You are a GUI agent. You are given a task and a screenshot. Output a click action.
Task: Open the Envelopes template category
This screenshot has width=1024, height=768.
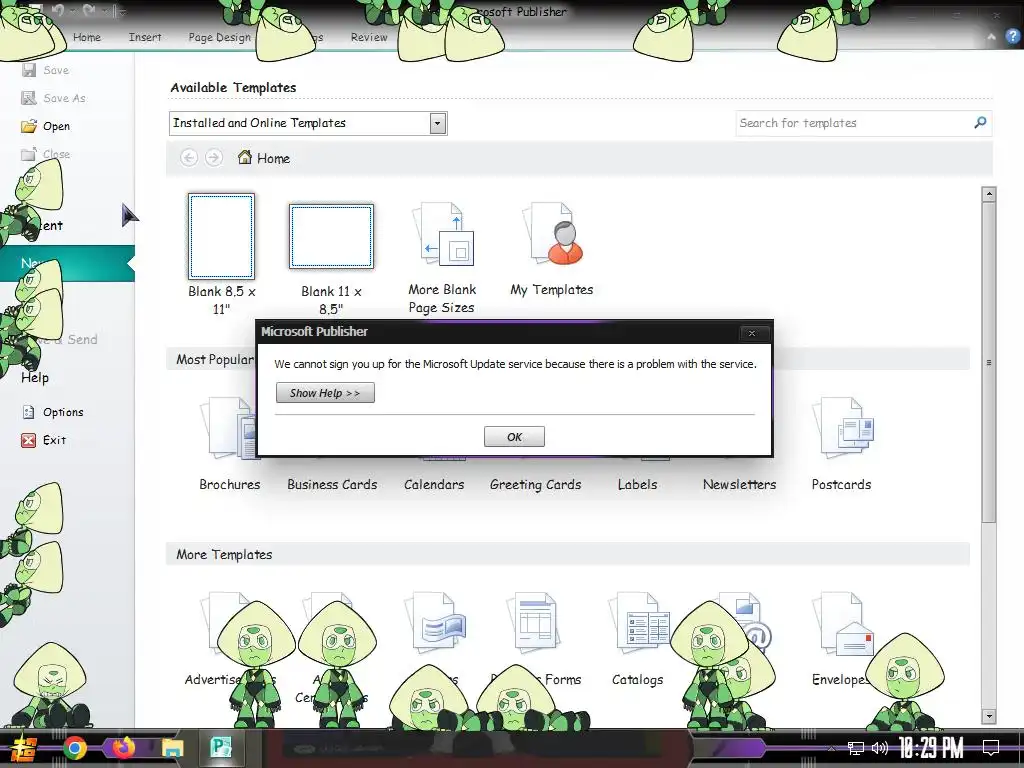click(841, 639)
